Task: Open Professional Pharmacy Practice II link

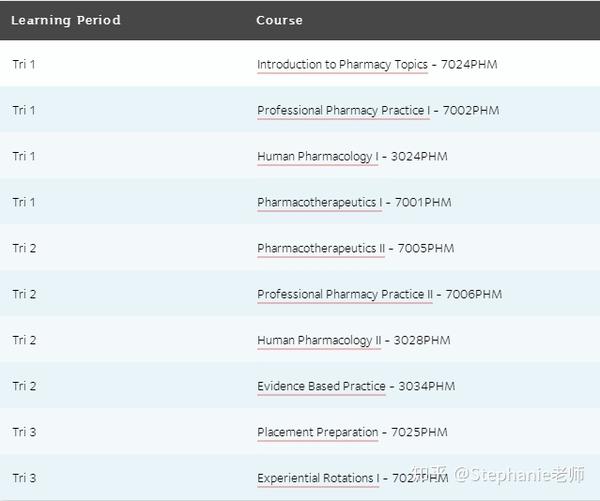Action: (x=345, y=294)
